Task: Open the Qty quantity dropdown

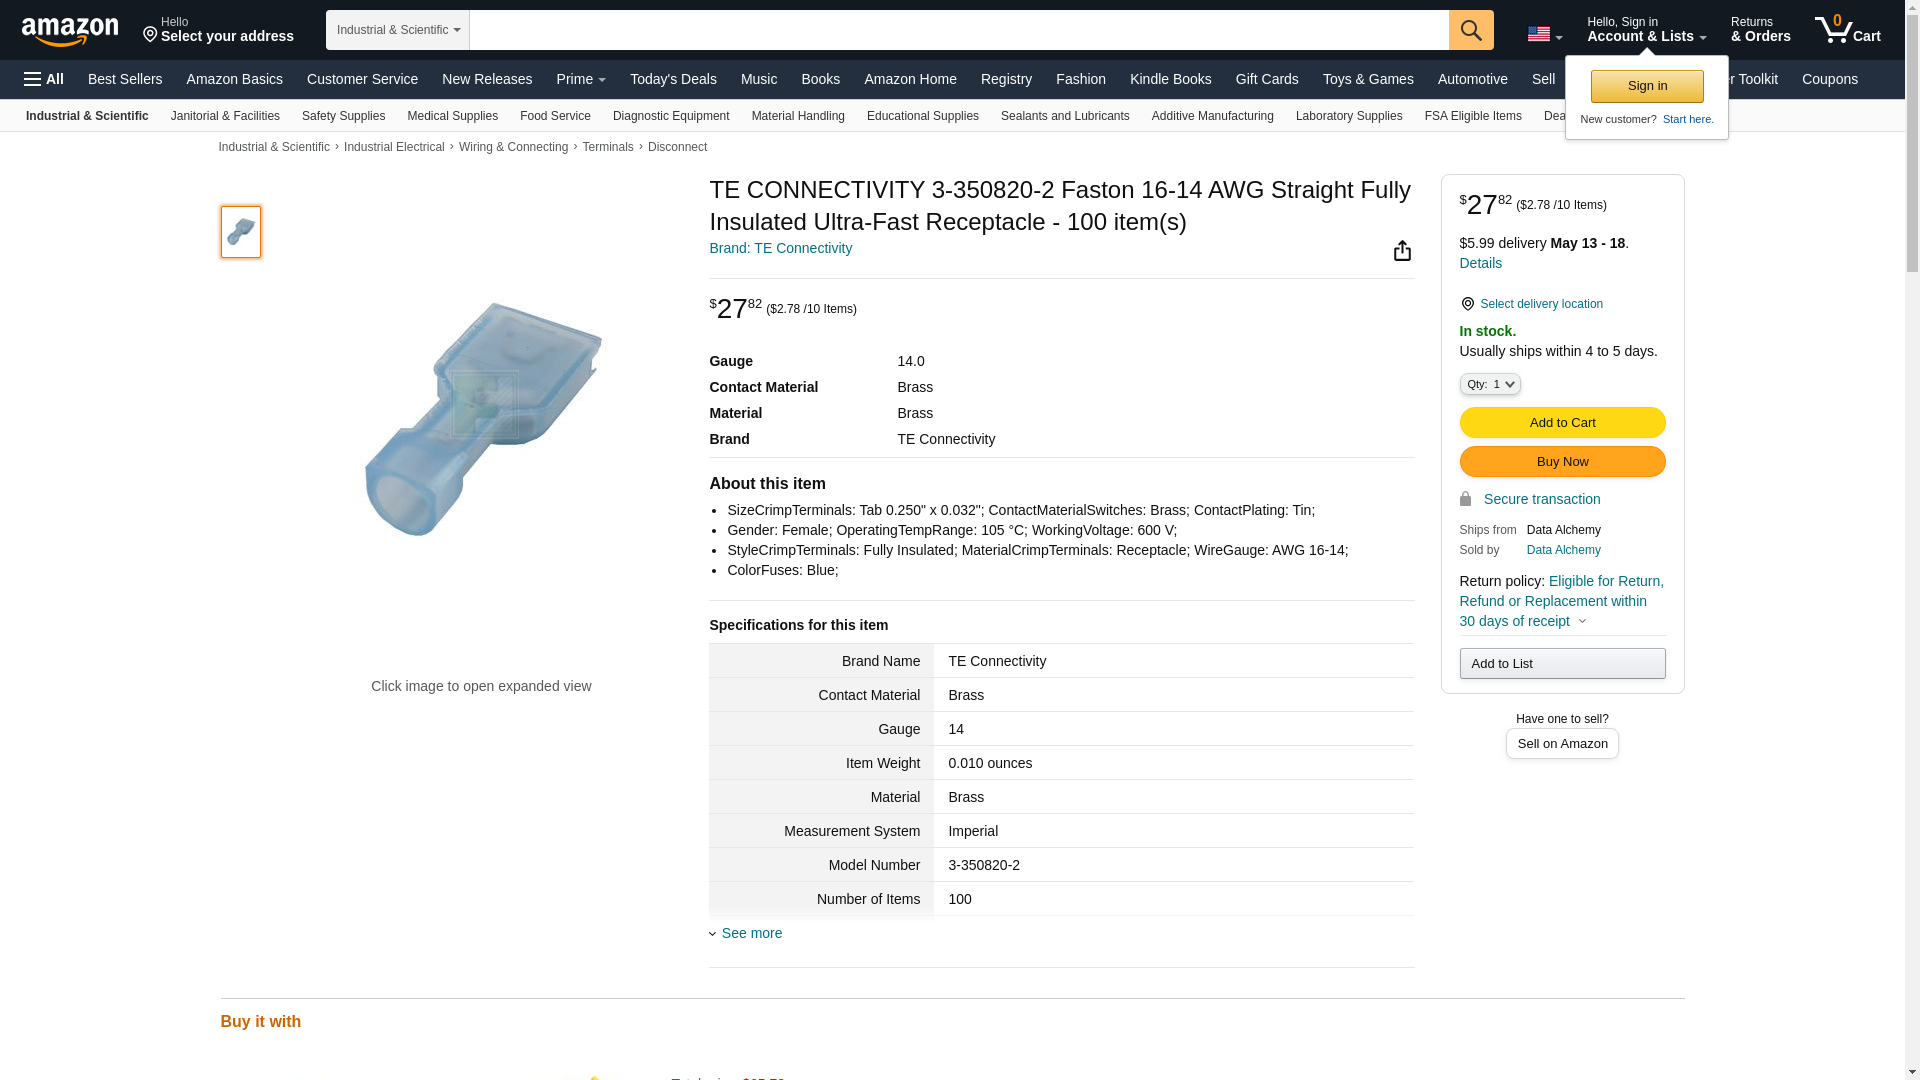Action: pyautogui.click(x=1489, y=384)
